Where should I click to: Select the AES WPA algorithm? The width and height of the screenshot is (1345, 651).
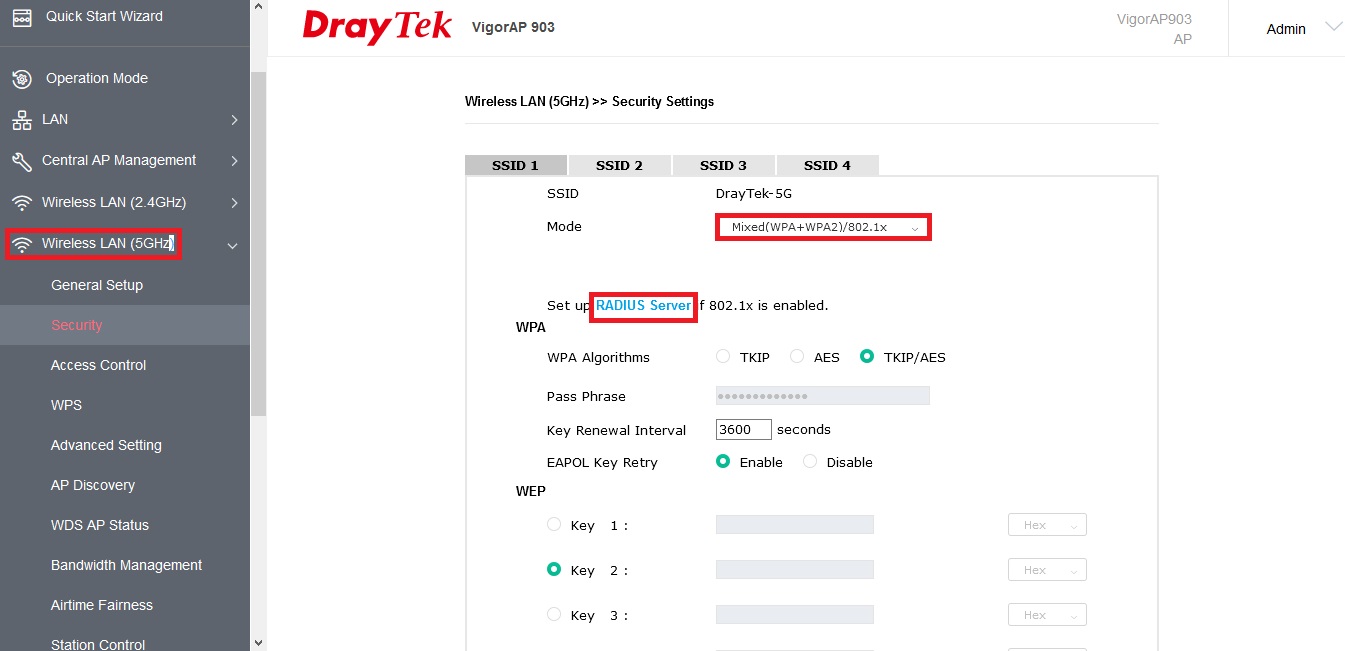click(797, 357)
